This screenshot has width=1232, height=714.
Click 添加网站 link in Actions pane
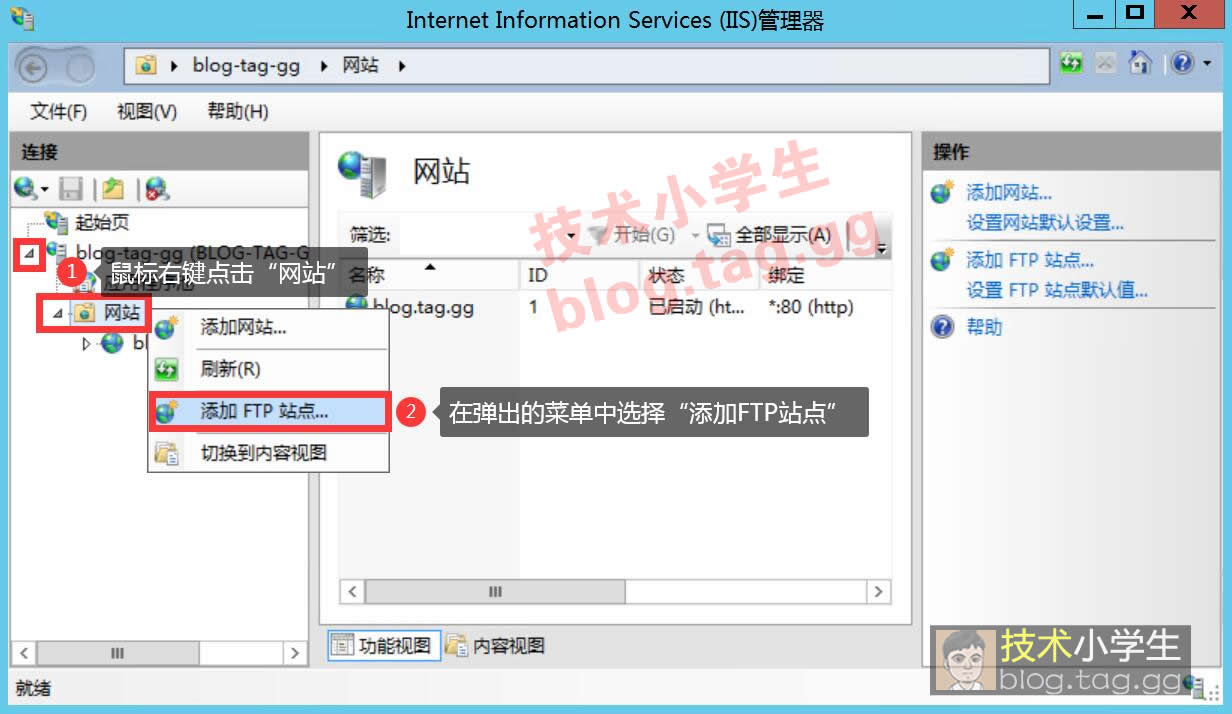[x=1008, y=193]
